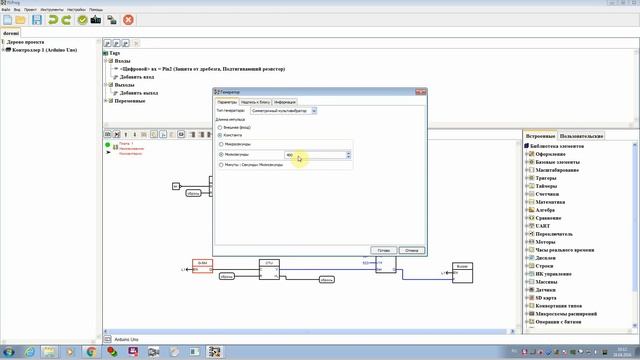640x360 pixels.
Task: Open Google Chrome from taskbar
Action: [91, 352]
